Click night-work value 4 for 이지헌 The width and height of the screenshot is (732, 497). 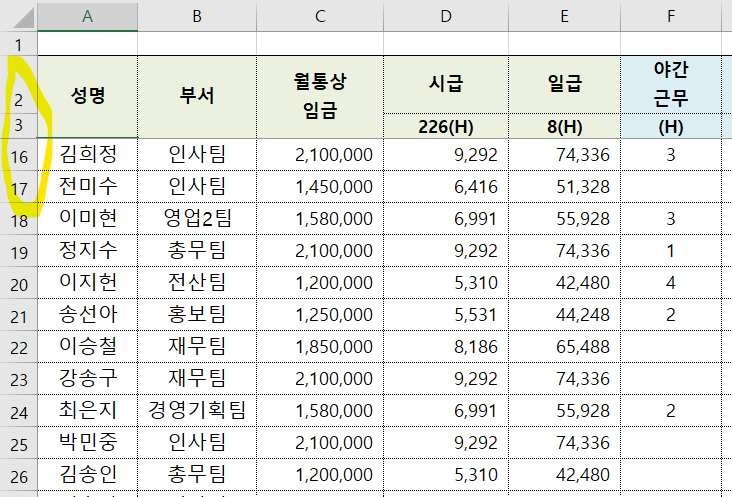pyautogui.click(x=671, y=283)
